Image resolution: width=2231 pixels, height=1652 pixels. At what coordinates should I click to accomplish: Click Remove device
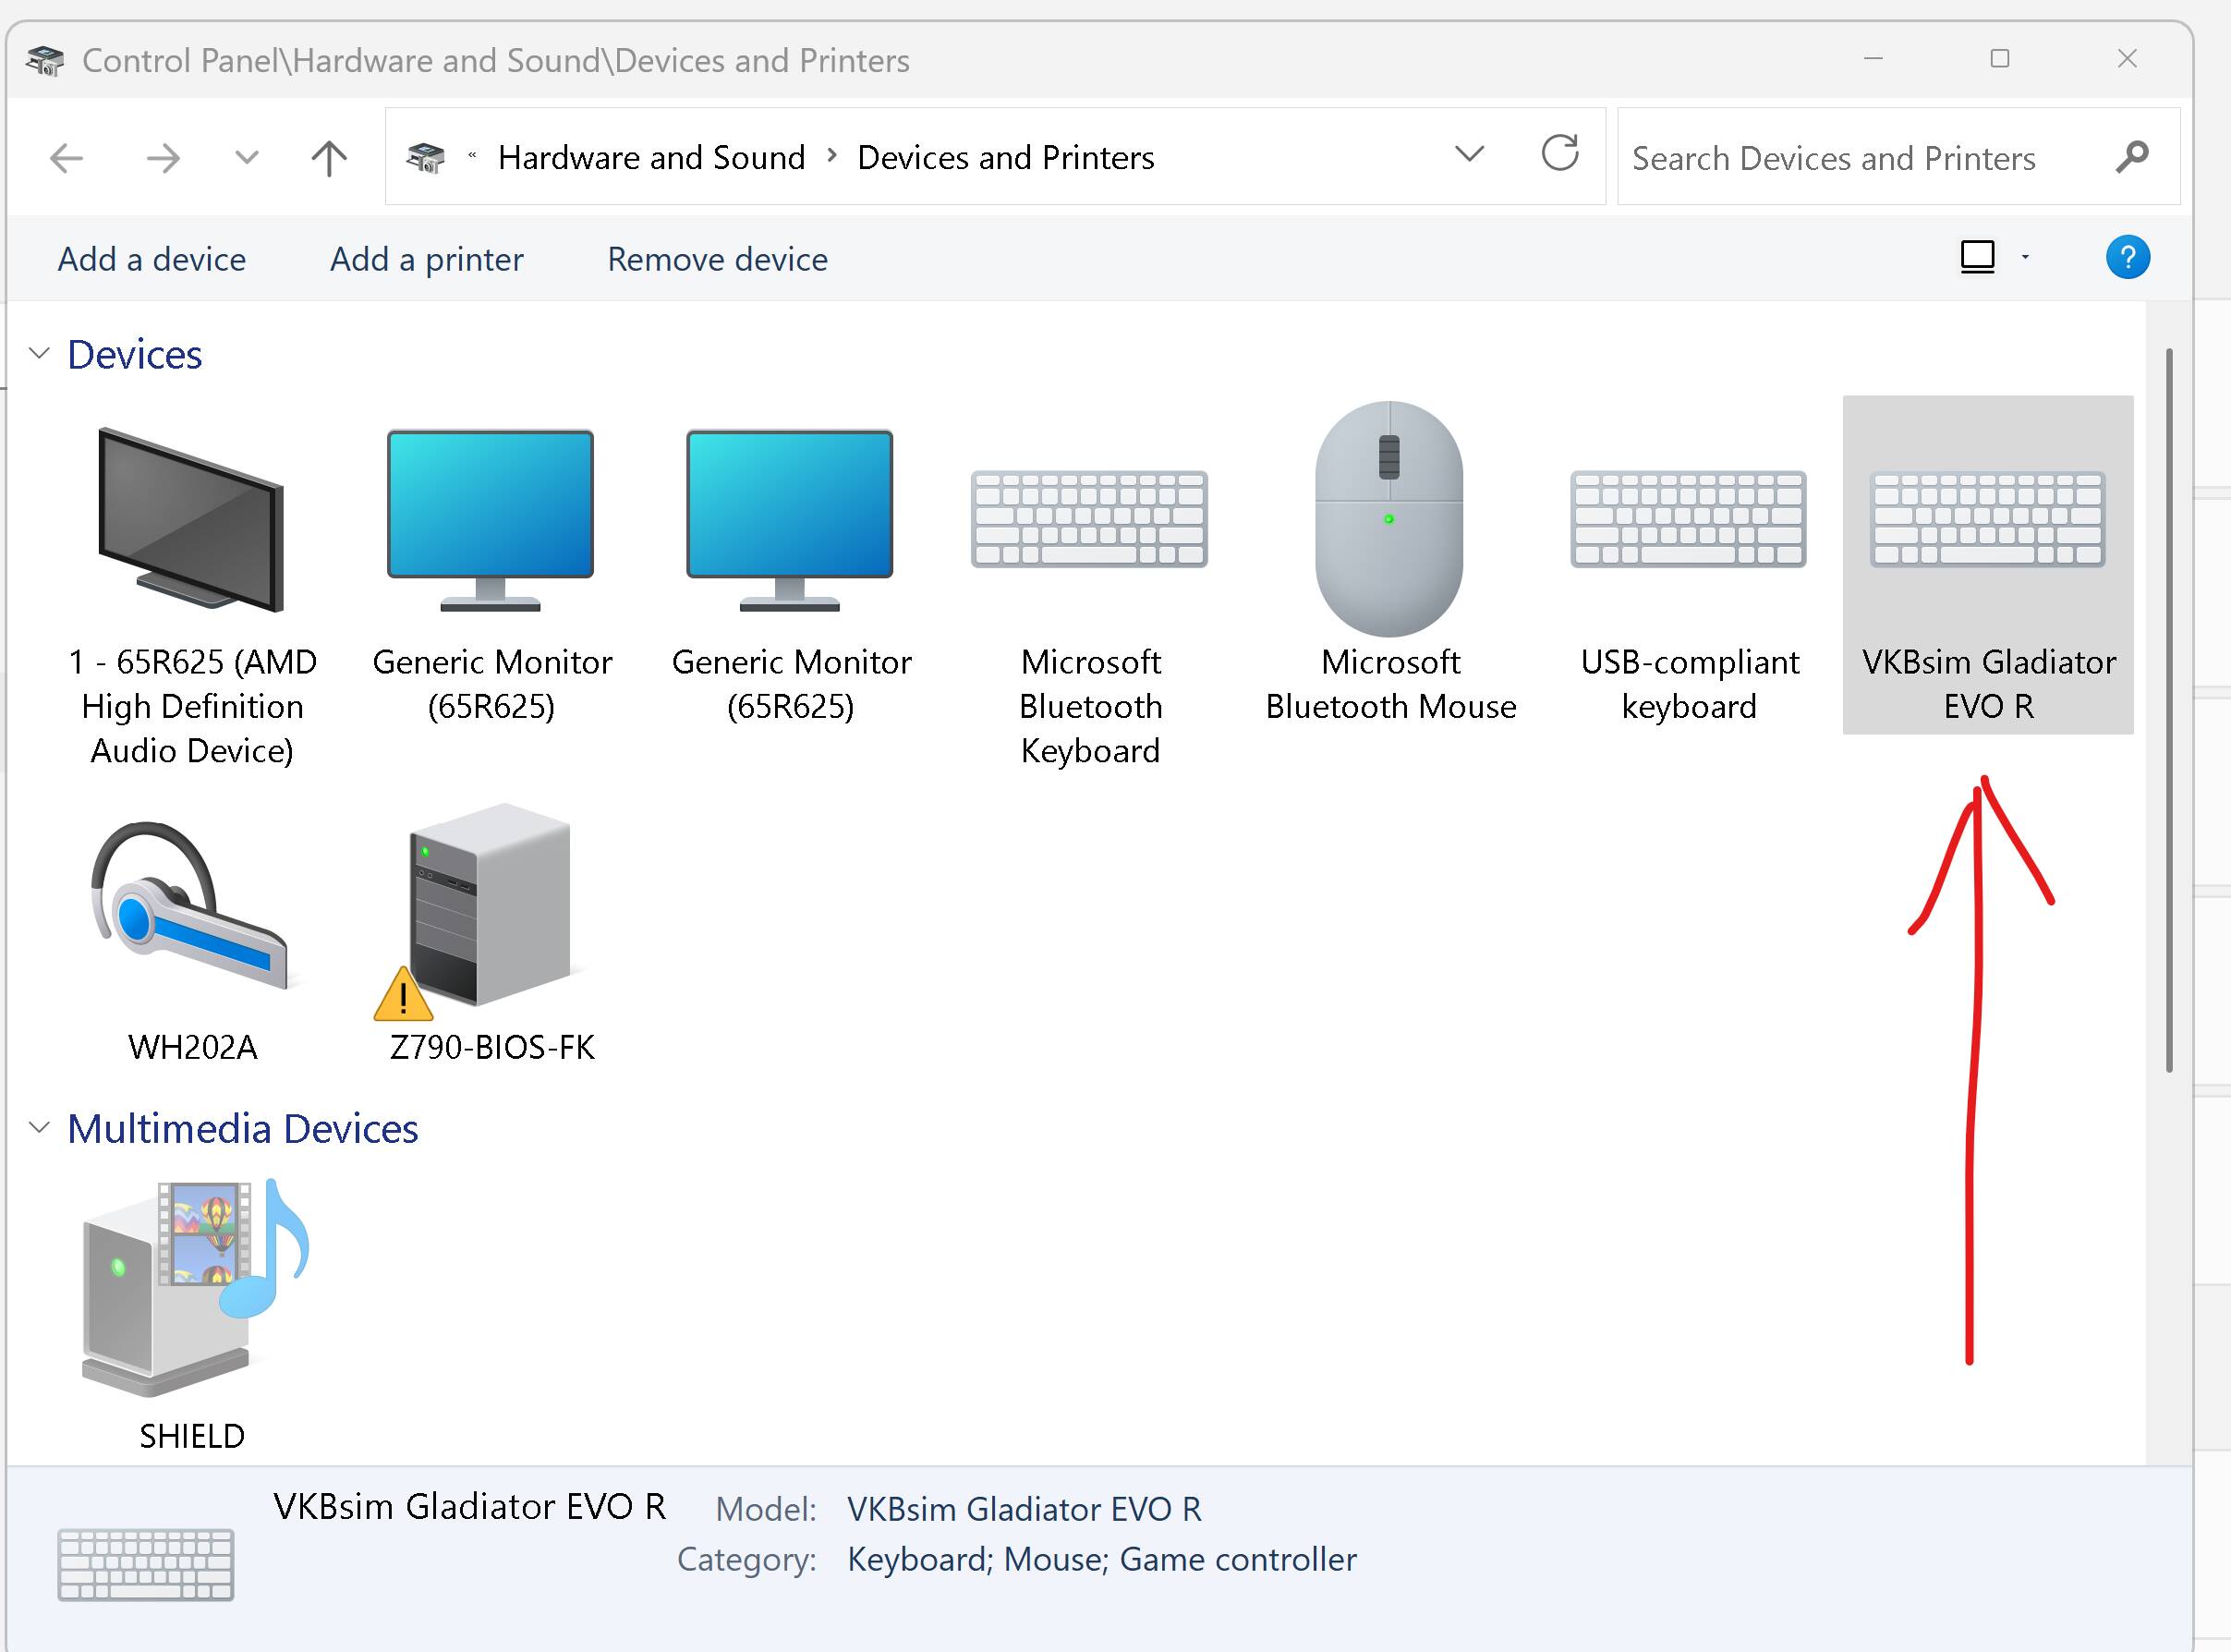(718, 259)
